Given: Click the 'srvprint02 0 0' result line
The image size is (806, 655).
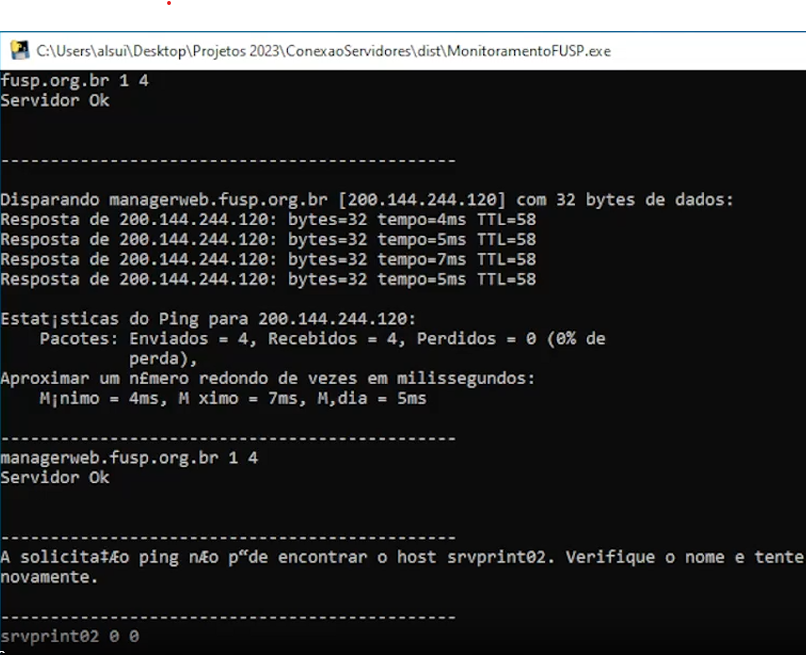Looking at the screenshot, I should (x=70, y=636).
